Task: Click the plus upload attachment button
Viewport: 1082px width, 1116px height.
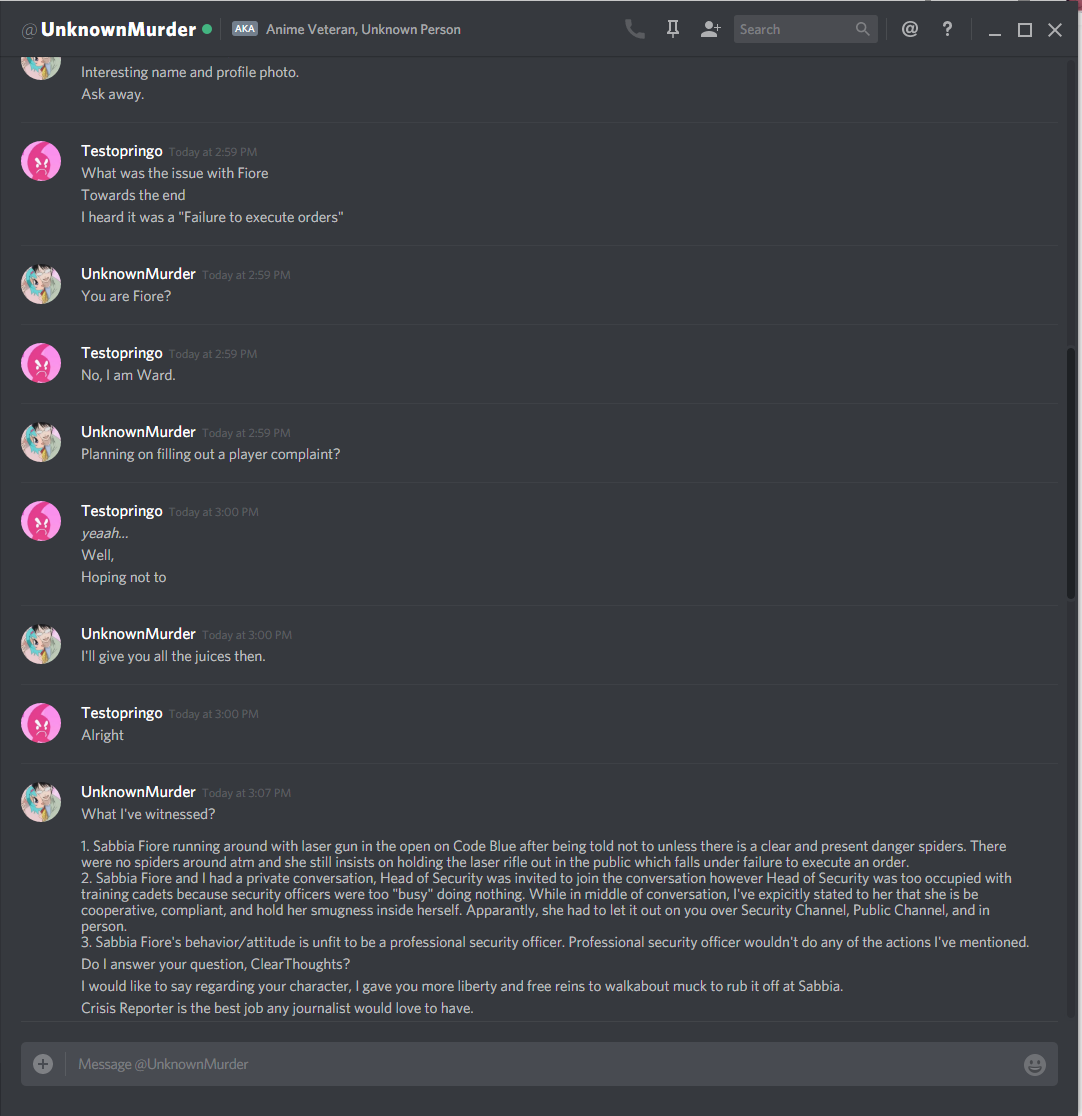Action: (x=43, y=1063)
